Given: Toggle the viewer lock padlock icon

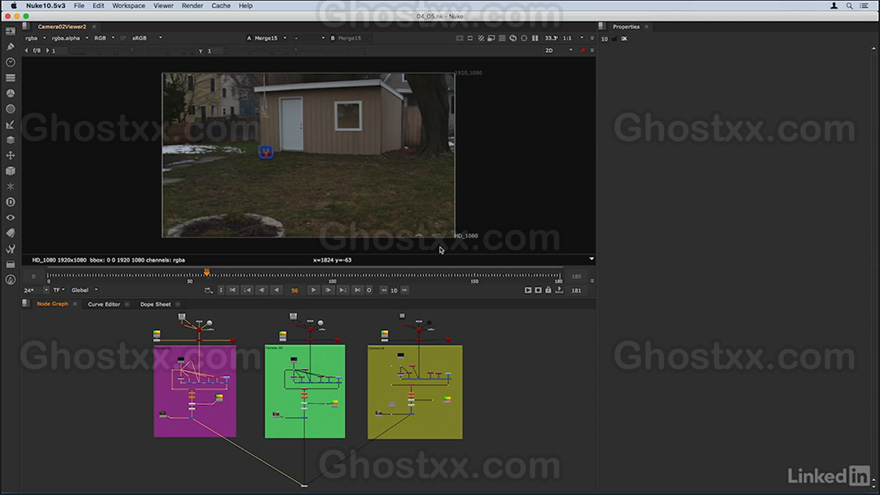Looking at the screenshot, I should 548,290.
